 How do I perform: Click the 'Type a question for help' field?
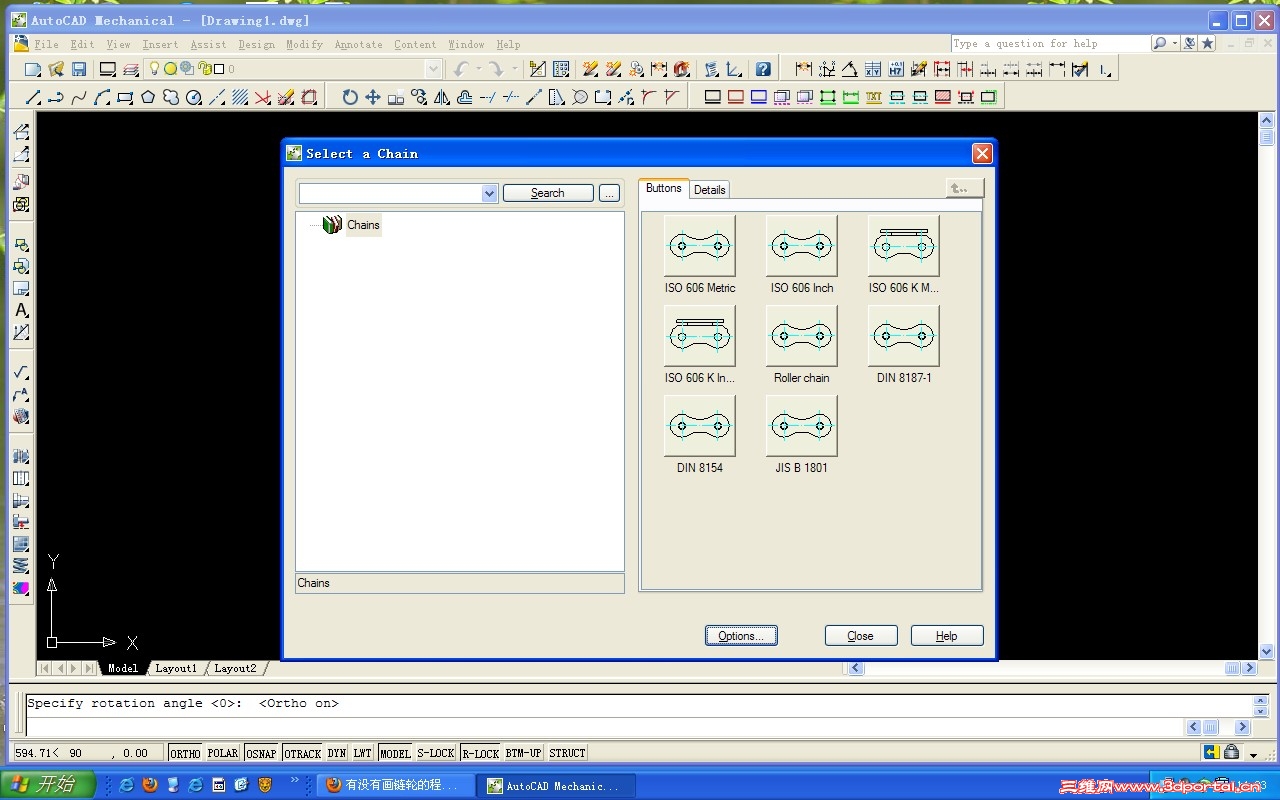coord(1050,43)
